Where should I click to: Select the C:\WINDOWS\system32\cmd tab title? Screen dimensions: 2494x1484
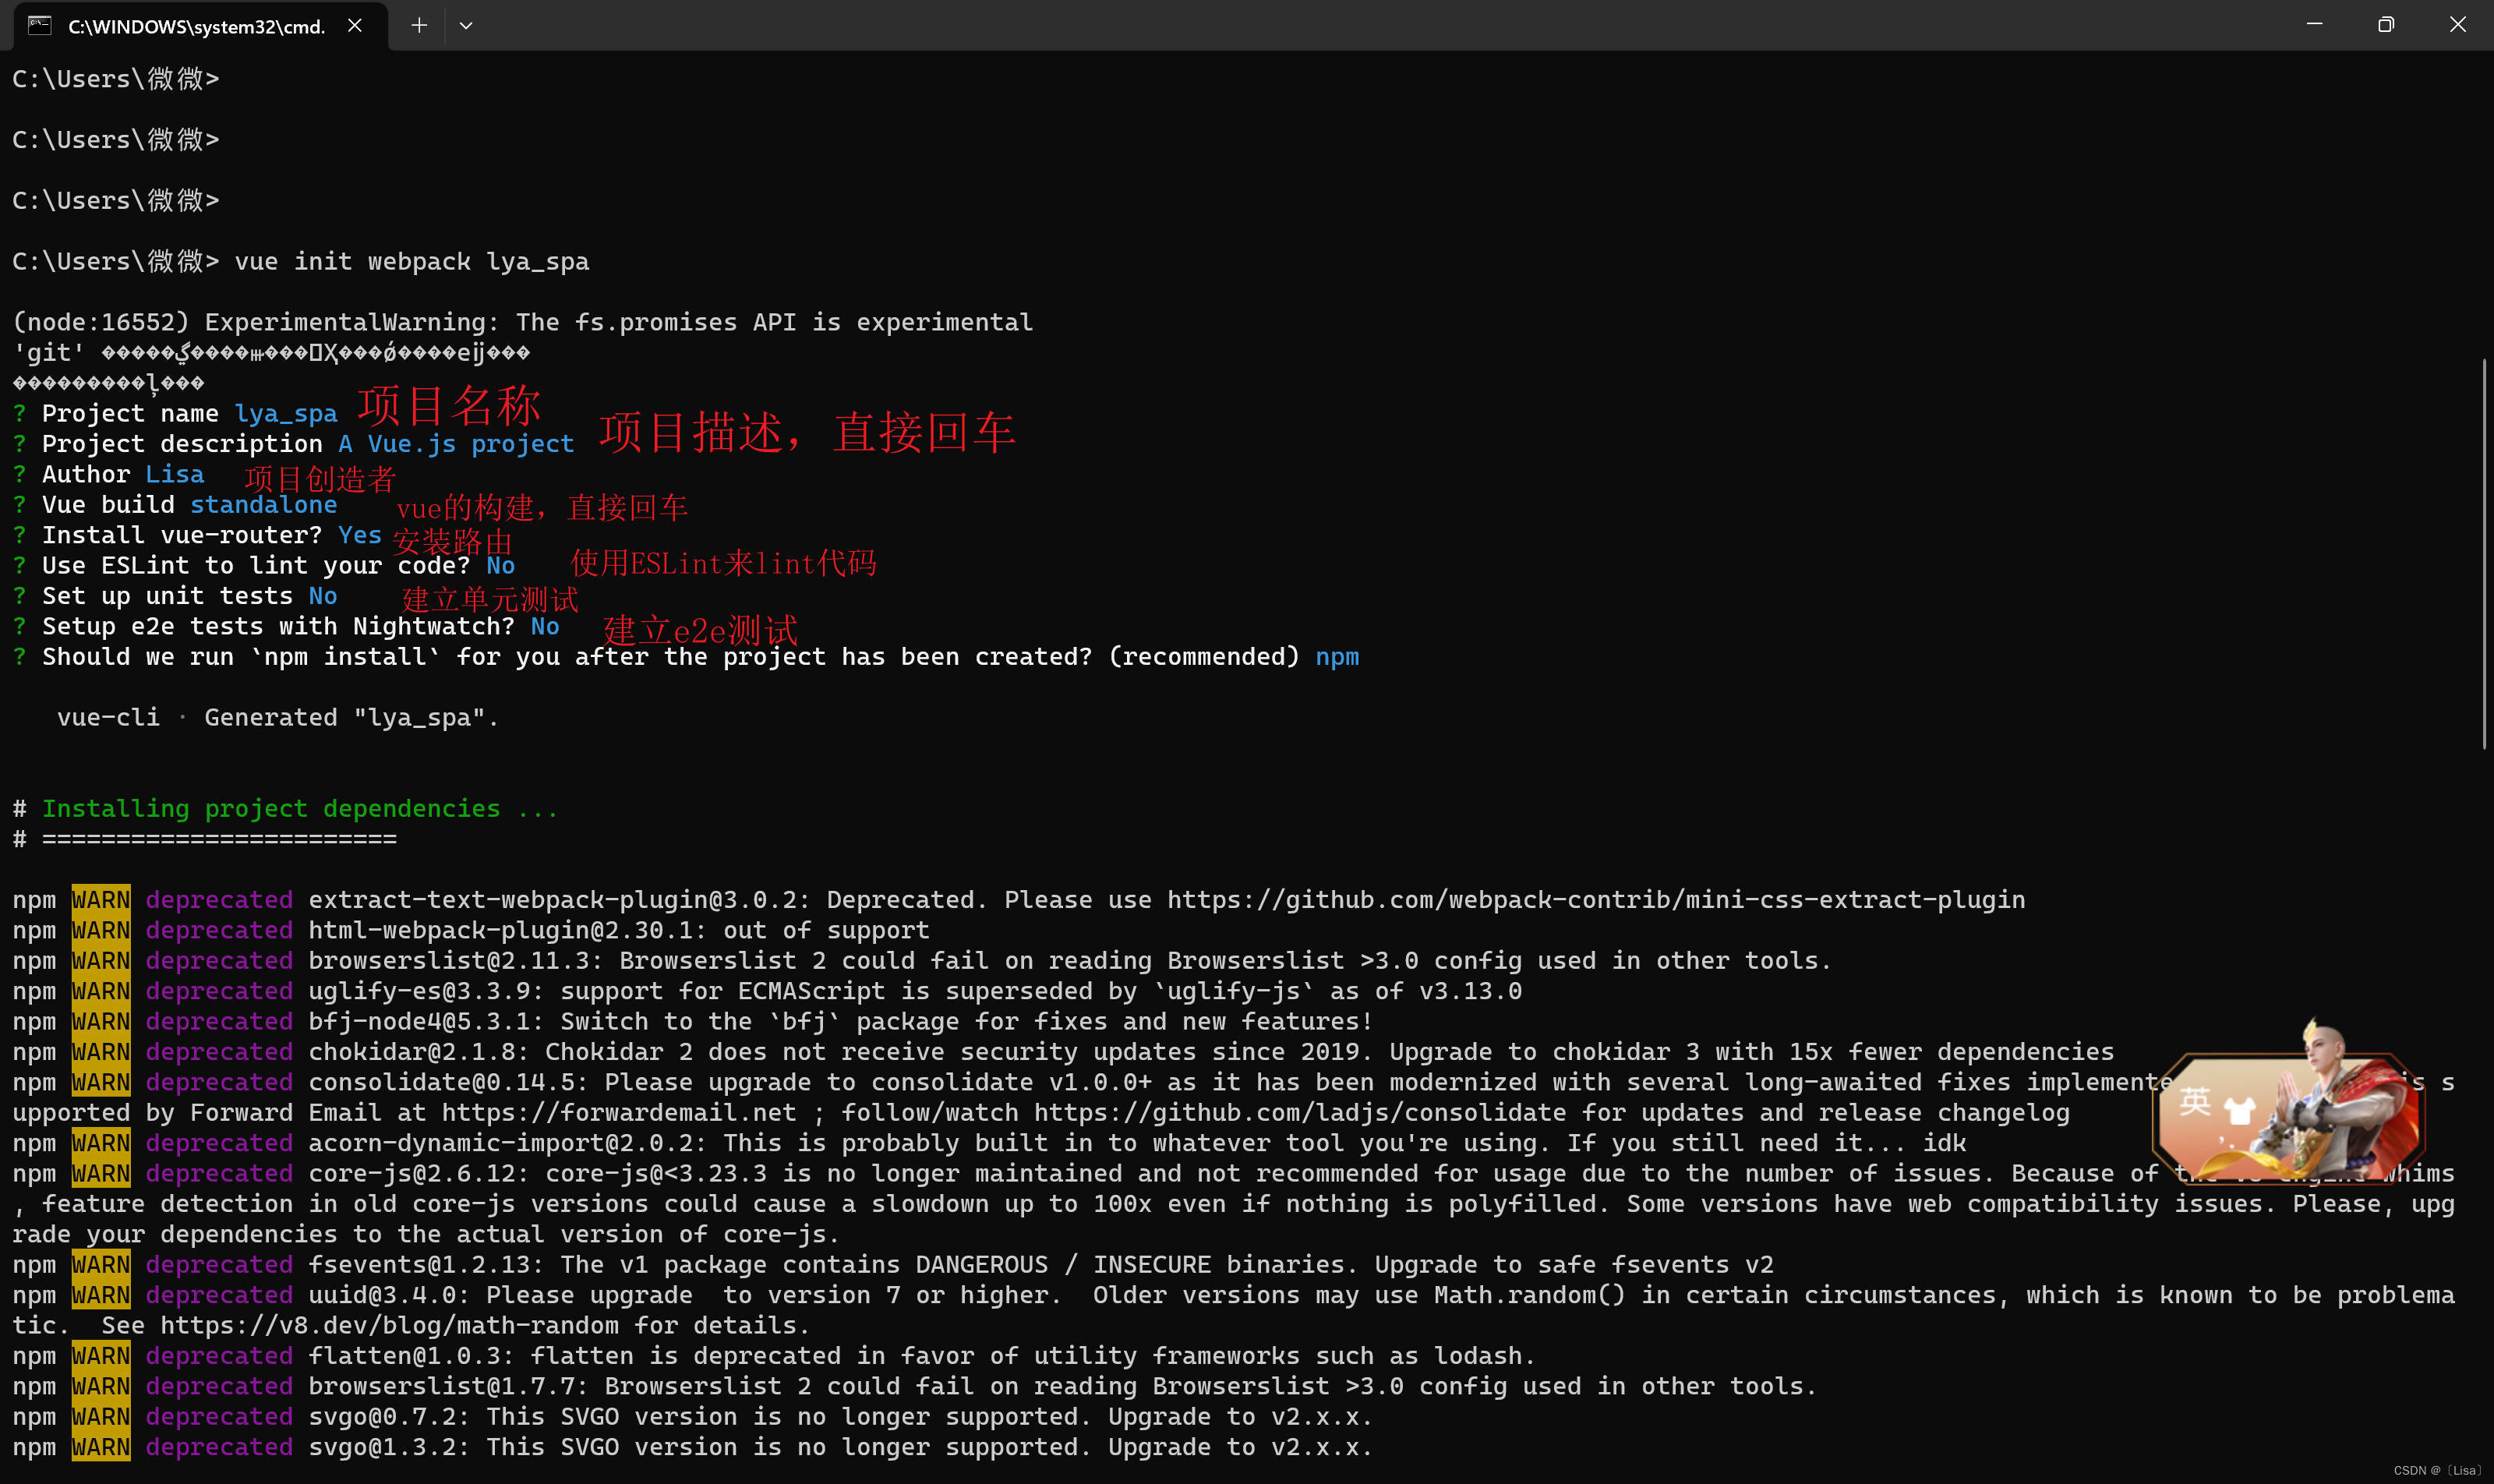pos(196,26)
